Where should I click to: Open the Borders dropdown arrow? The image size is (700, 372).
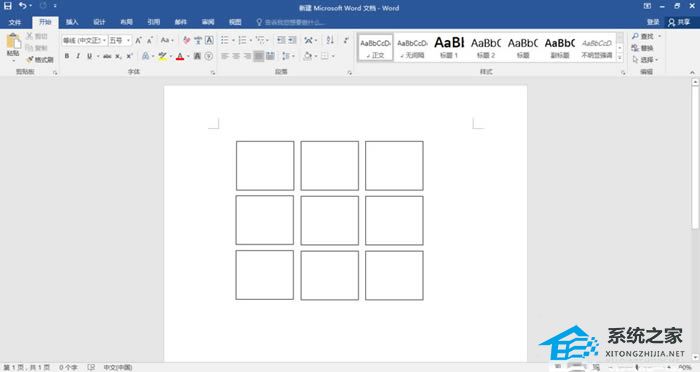pyautogui.click(x=333, y=56)
